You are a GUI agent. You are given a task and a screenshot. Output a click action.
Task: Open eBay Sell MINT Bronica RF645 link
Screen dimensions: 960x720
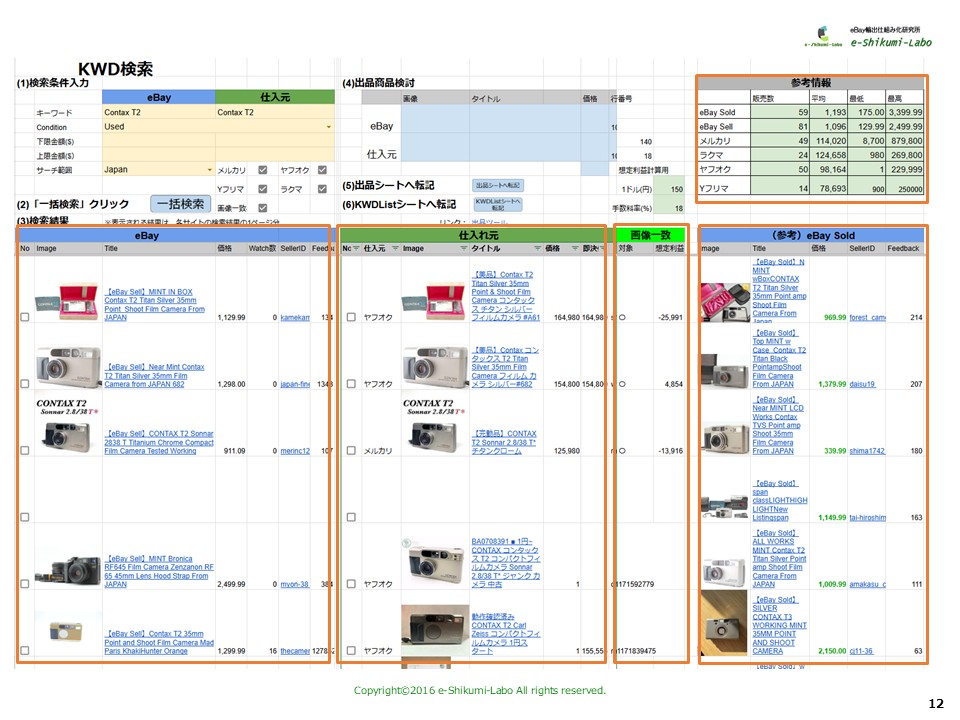[159, 571]
